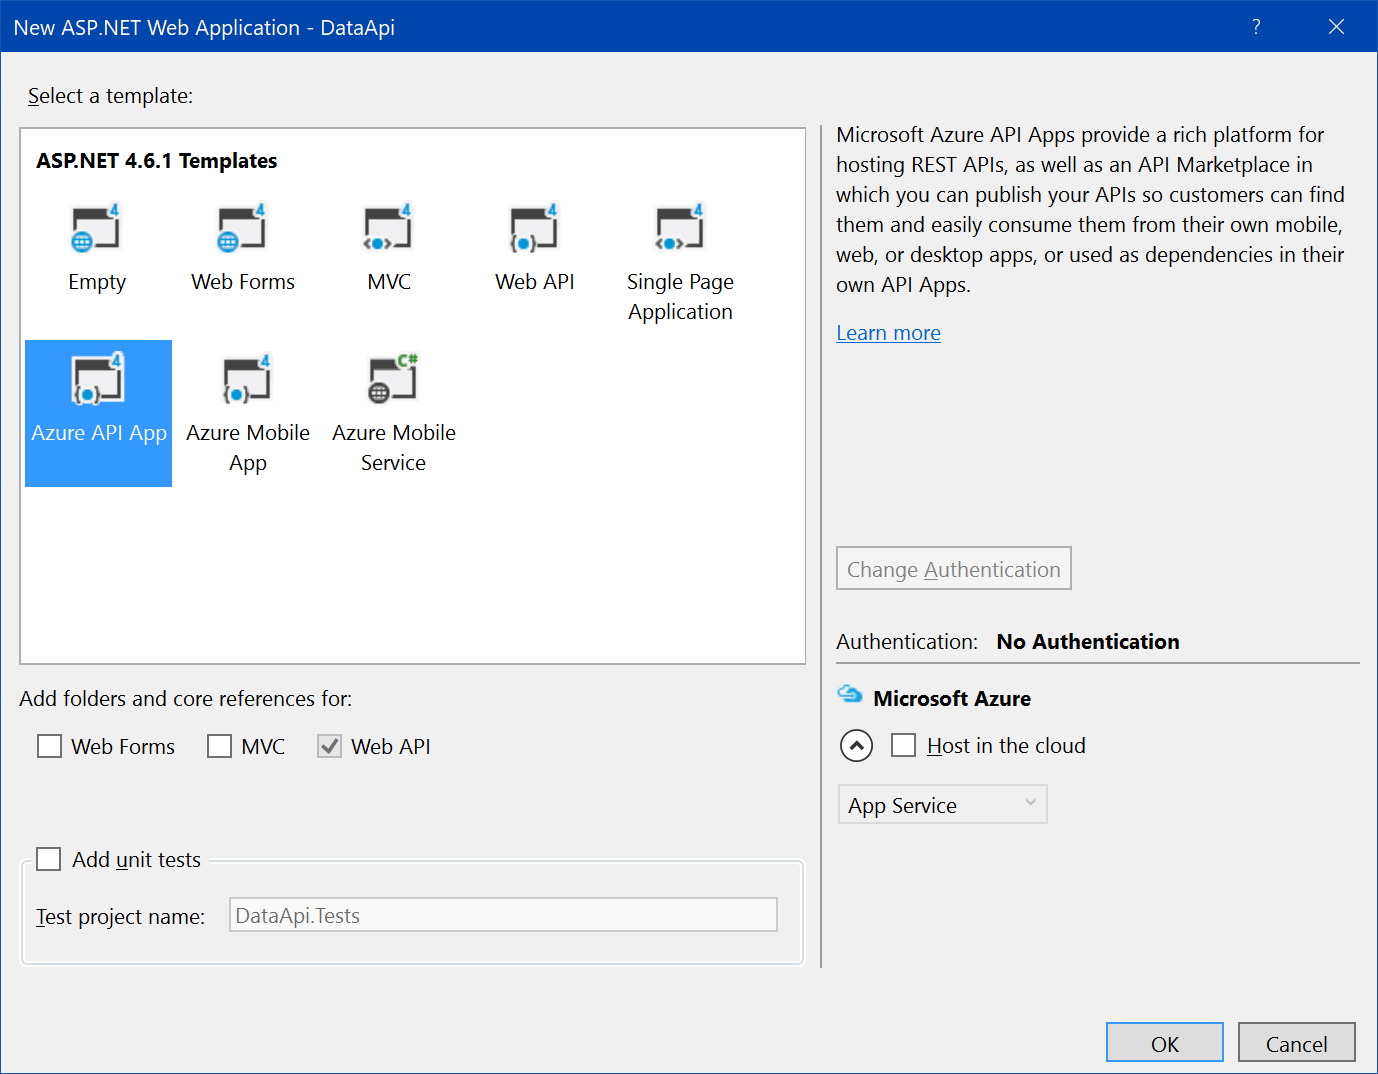Click the Azure API App template icon
The image size is (1378, 1074).
[98, 380]
